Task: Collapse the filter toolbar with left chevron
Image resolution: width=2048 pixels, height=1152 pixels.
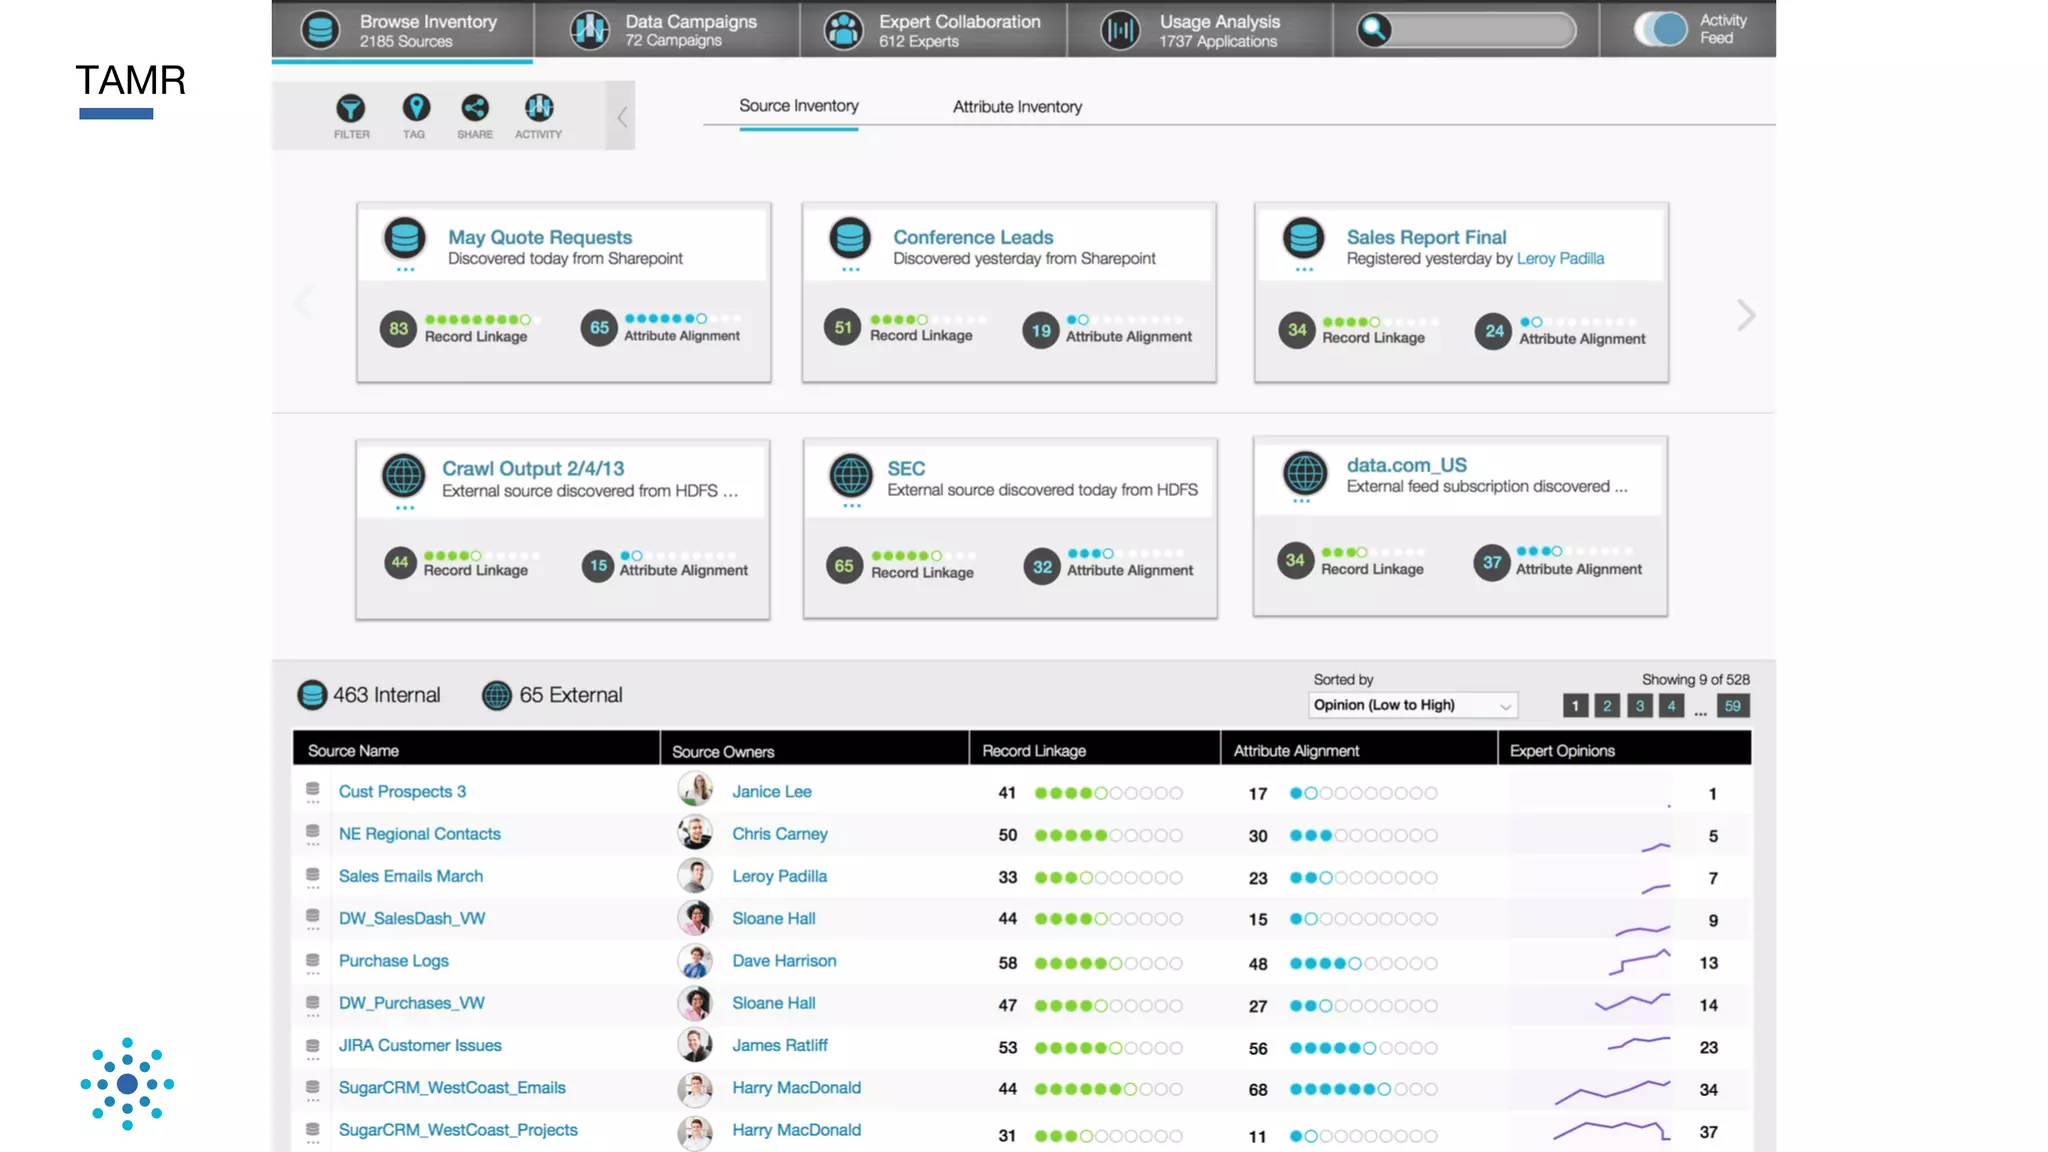Action: click(x=621, y=117)
